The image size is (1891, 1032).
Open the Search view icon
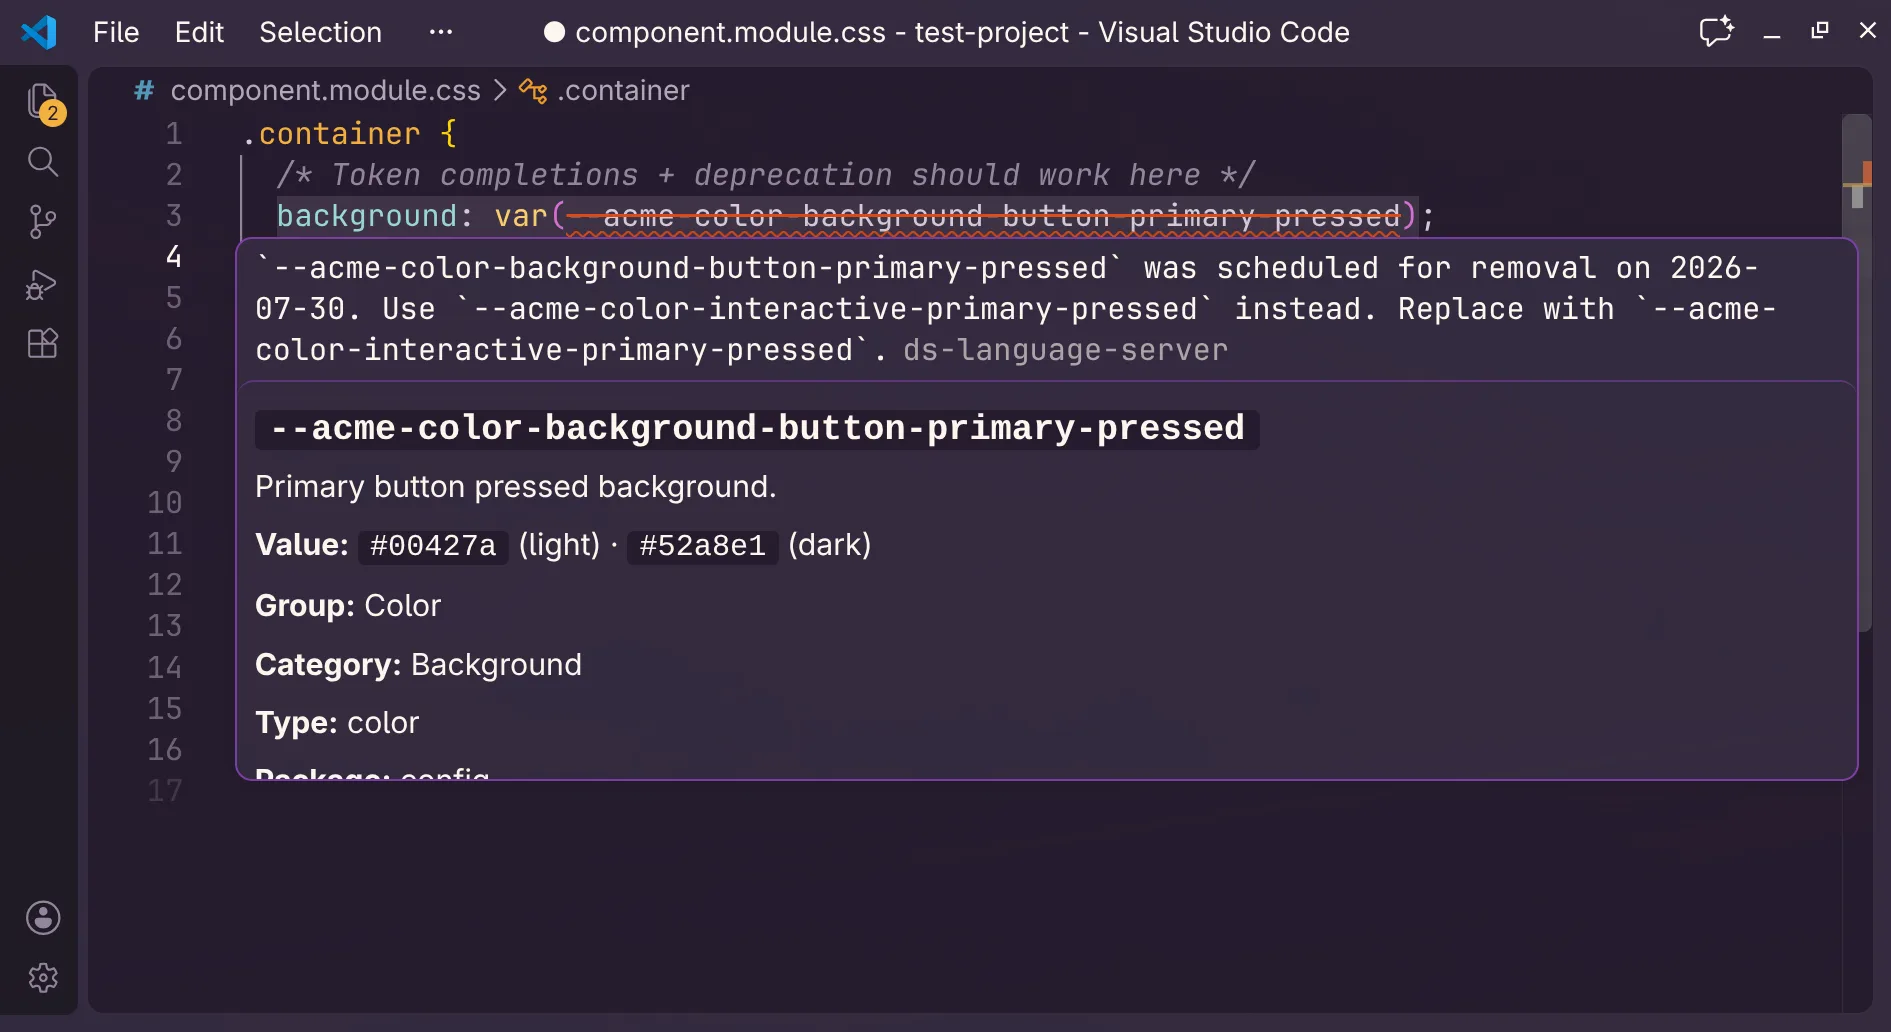(43, 162)
